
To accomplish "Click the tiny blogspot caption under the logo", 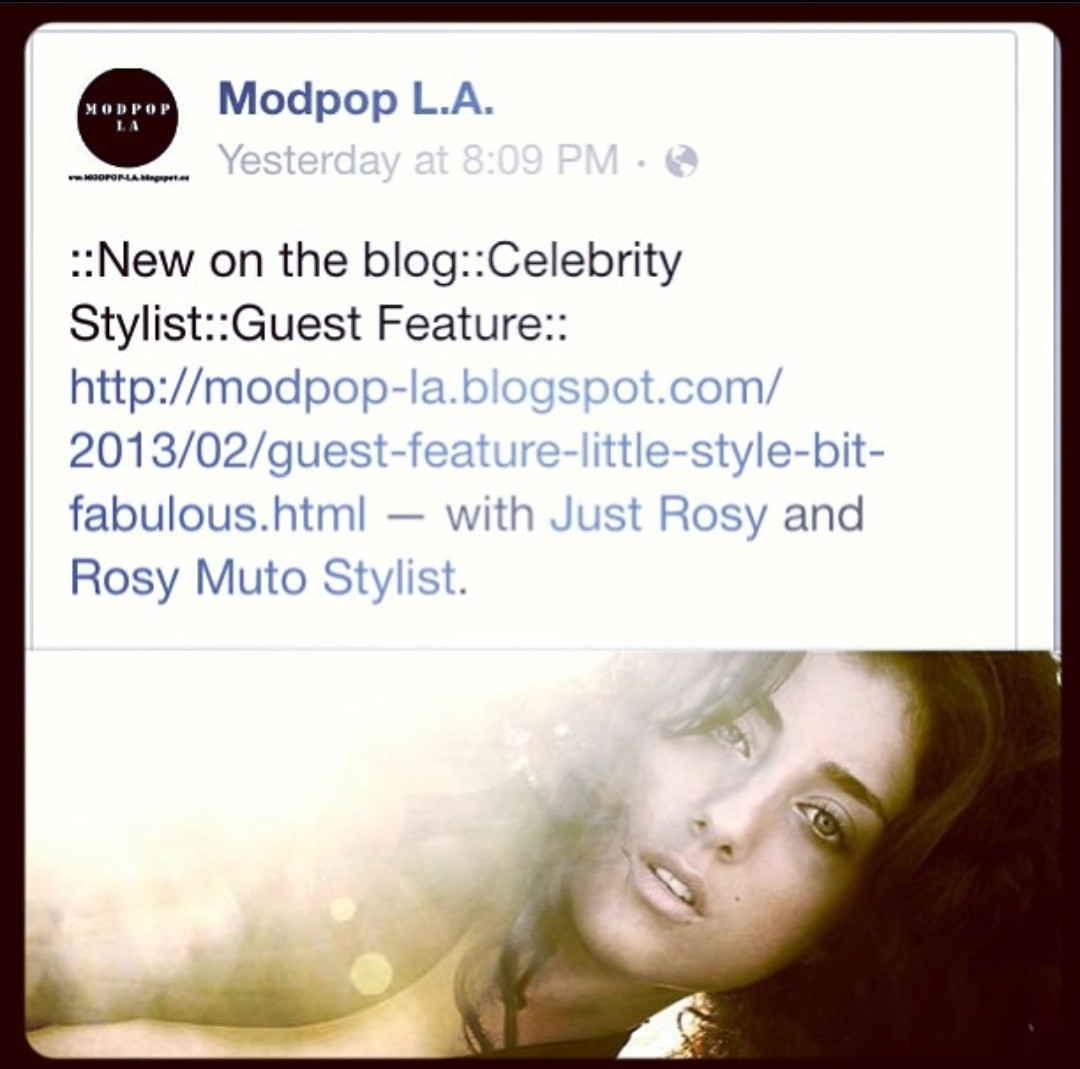I will tap(128, 178).
